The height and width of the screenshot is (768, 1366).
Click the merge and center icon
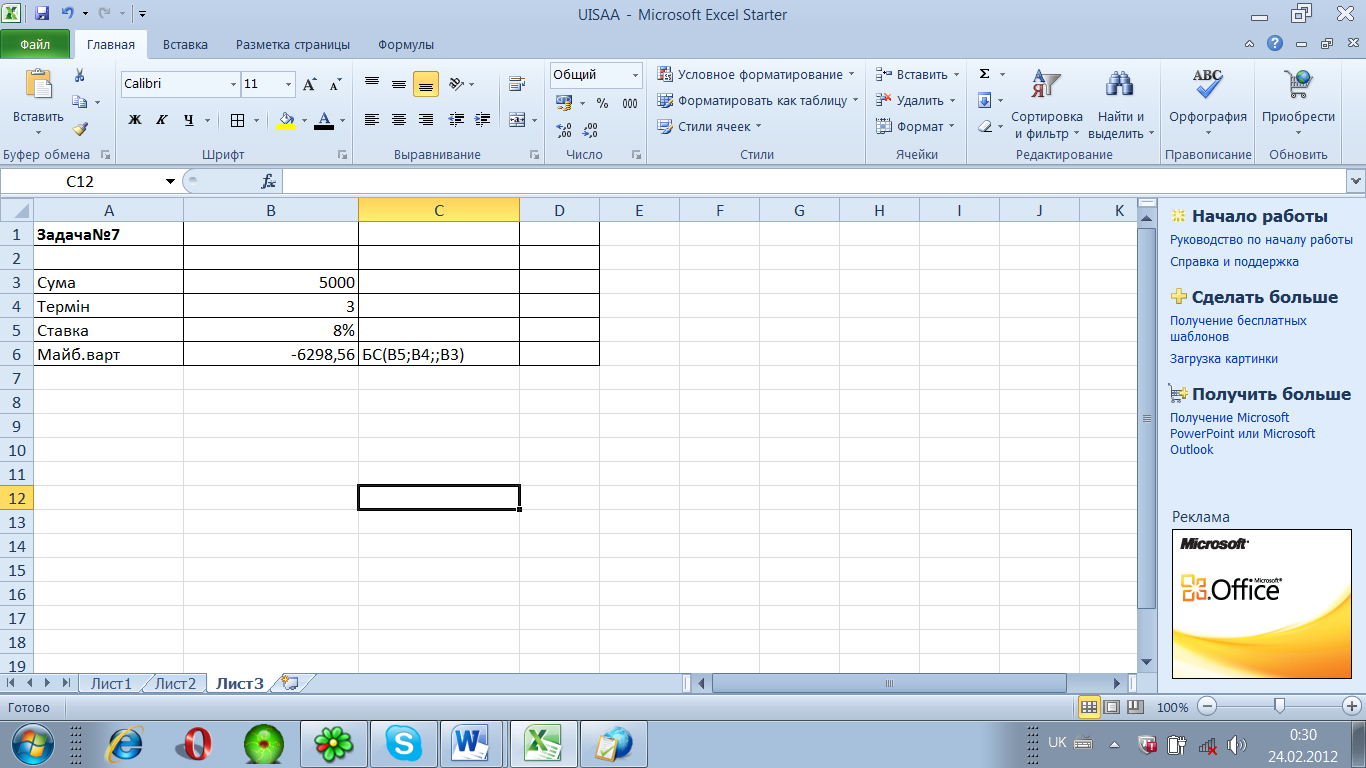pyautogui.click(x=517, y=120)
